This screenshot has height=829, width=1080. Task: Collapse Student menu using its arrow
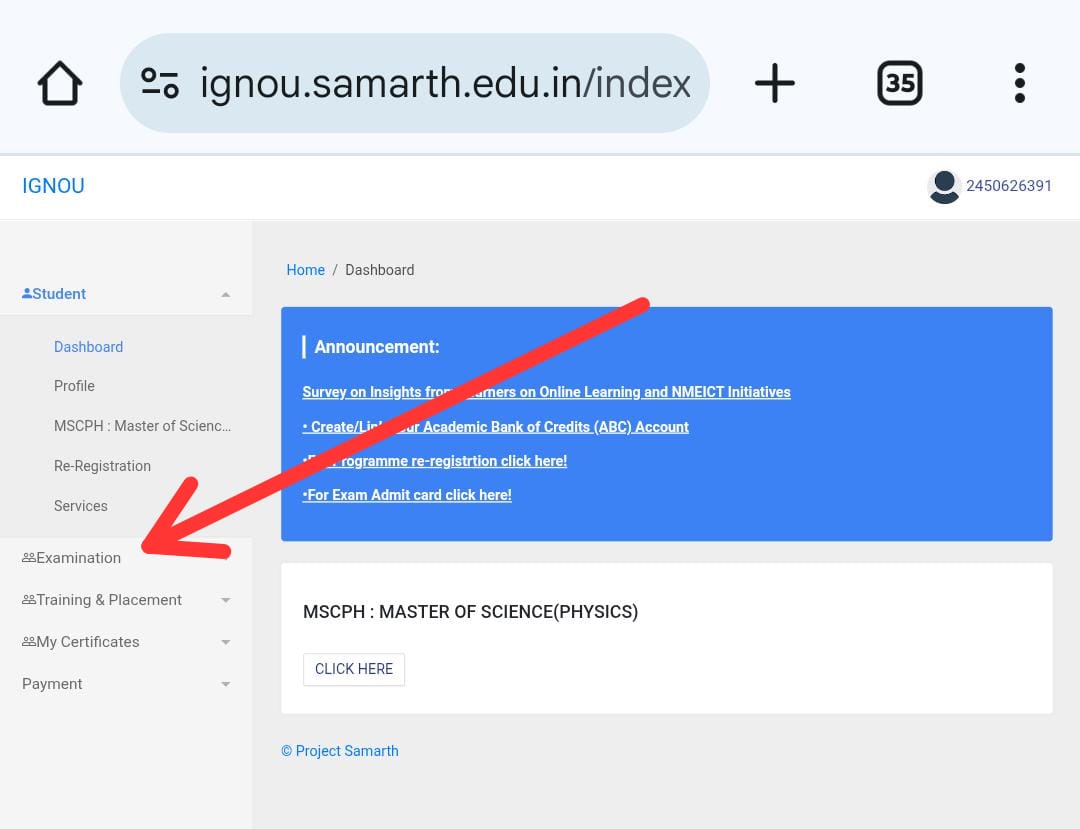pos(225,295)
